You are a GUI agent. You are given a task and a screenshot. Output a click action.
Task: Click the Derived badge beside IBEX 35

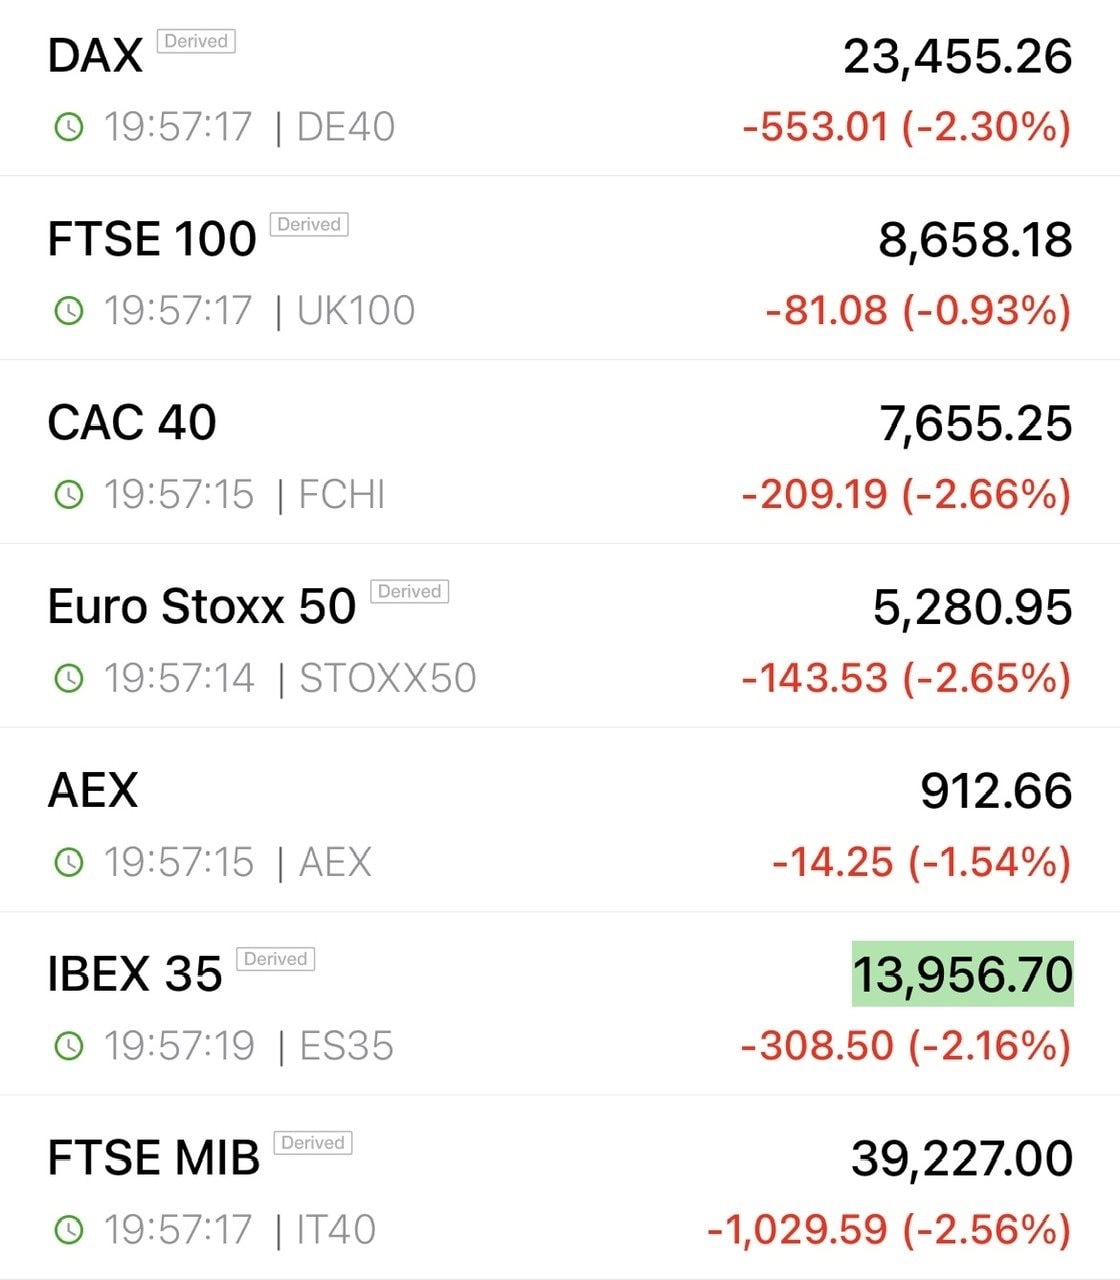pyautogui.click(x=276, y=959)
